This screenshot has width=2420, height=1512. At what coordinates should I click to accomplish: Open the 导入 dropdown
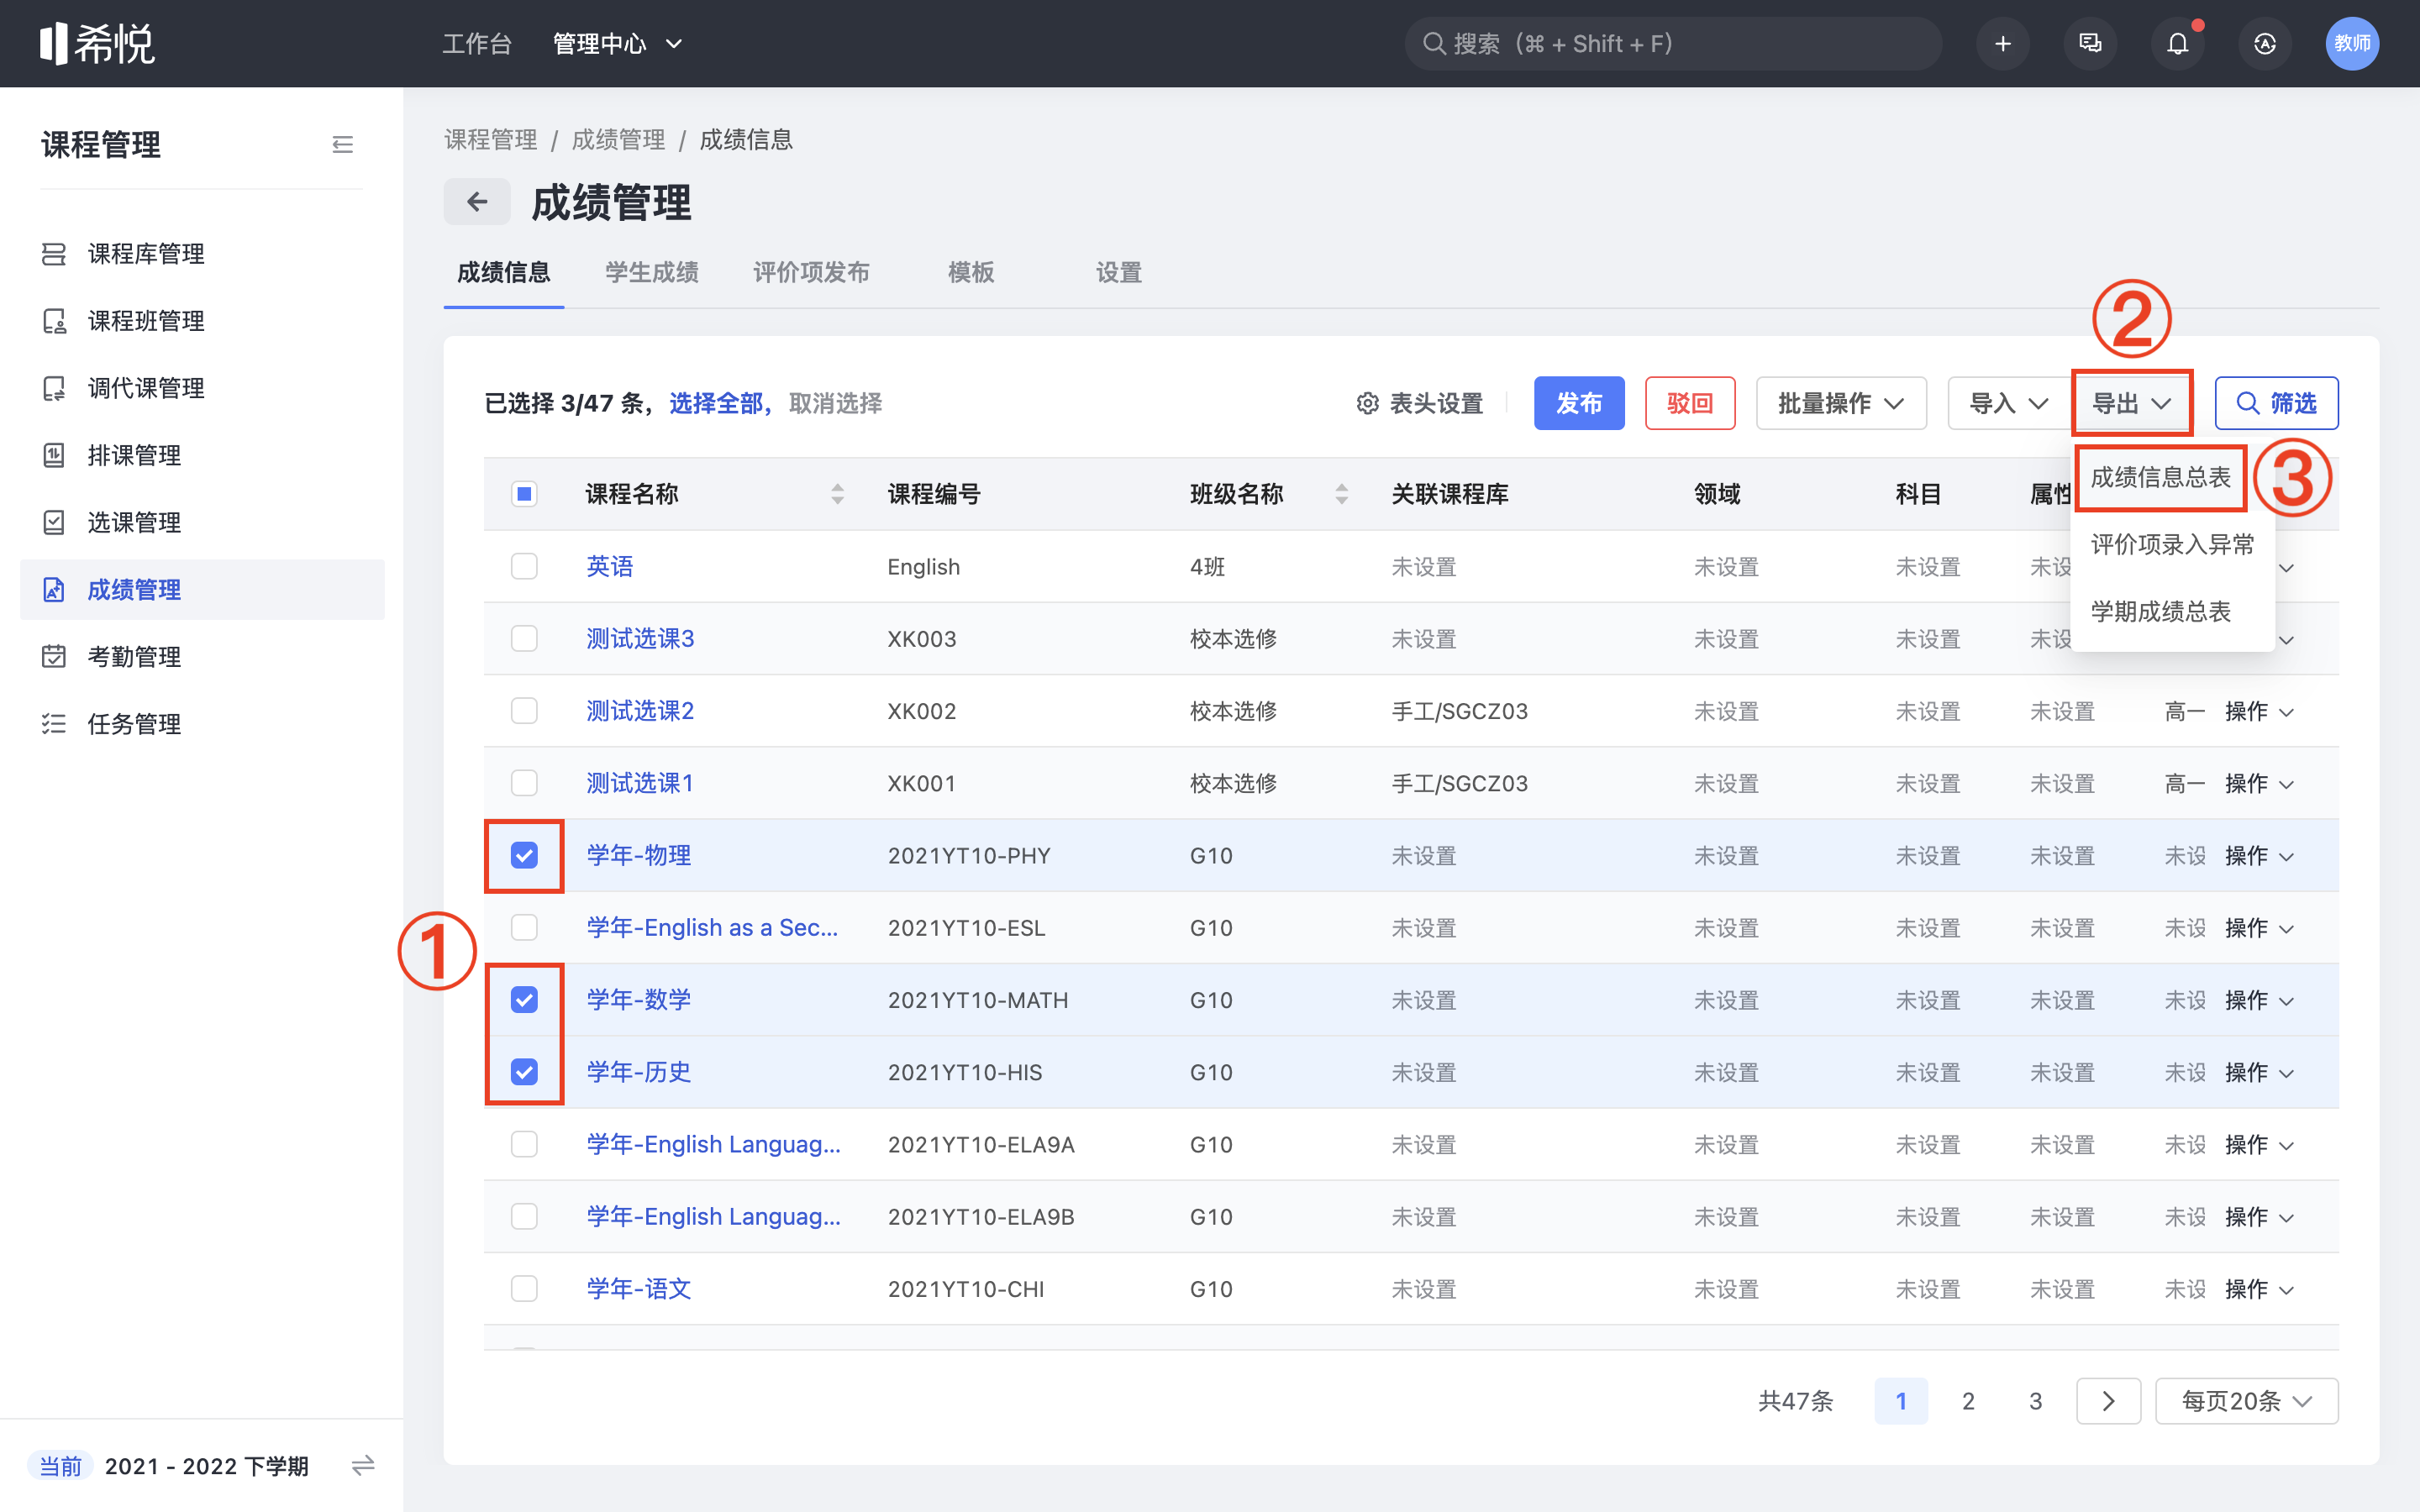(2008, 403)
